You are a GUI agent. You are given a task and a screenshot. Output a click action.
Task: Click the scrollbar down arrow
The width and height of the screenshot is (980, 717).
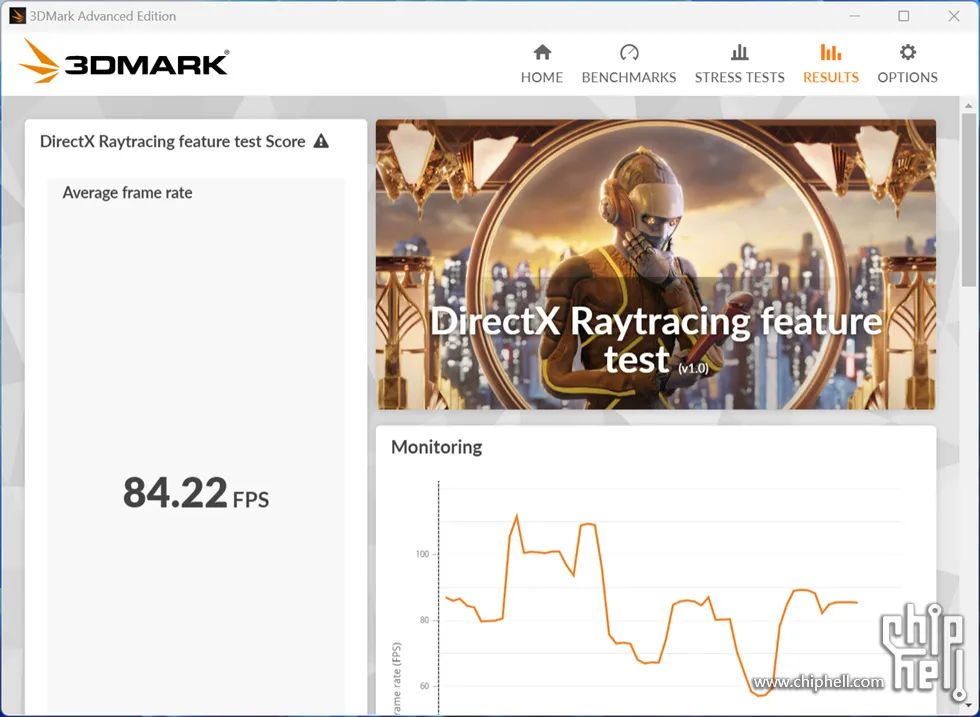coord(969,706)
